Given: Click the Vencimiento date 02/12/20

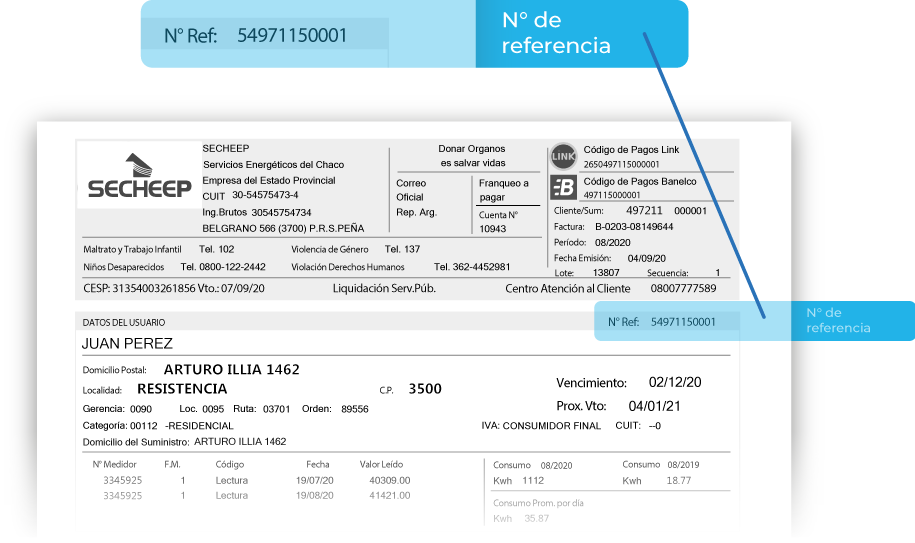Looking at the screenshot, I should (x=675, y=382).
